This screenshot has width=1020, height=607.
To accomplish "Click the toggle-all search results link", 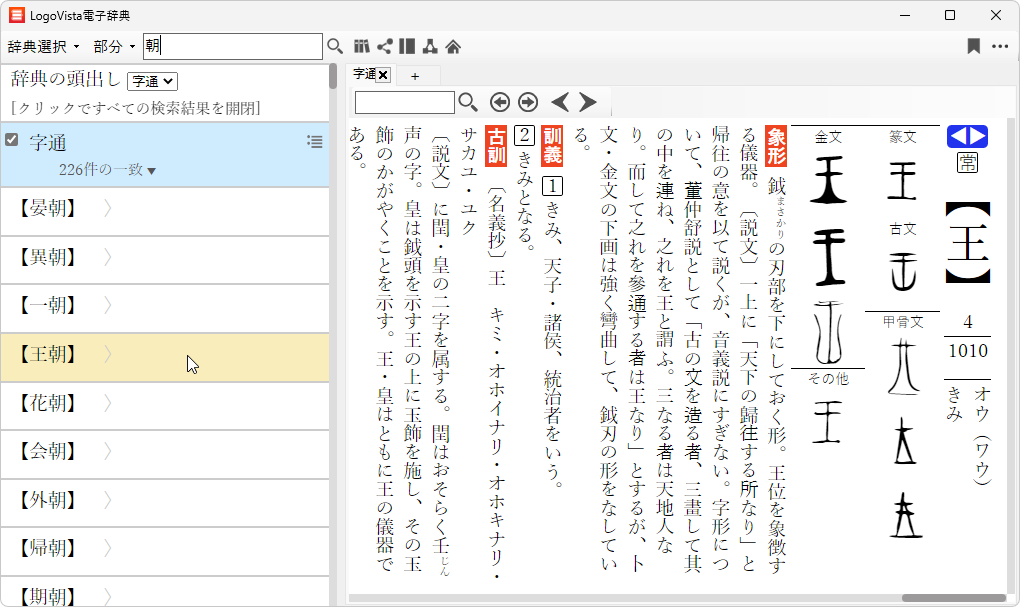I will click(x=135, y=108).
